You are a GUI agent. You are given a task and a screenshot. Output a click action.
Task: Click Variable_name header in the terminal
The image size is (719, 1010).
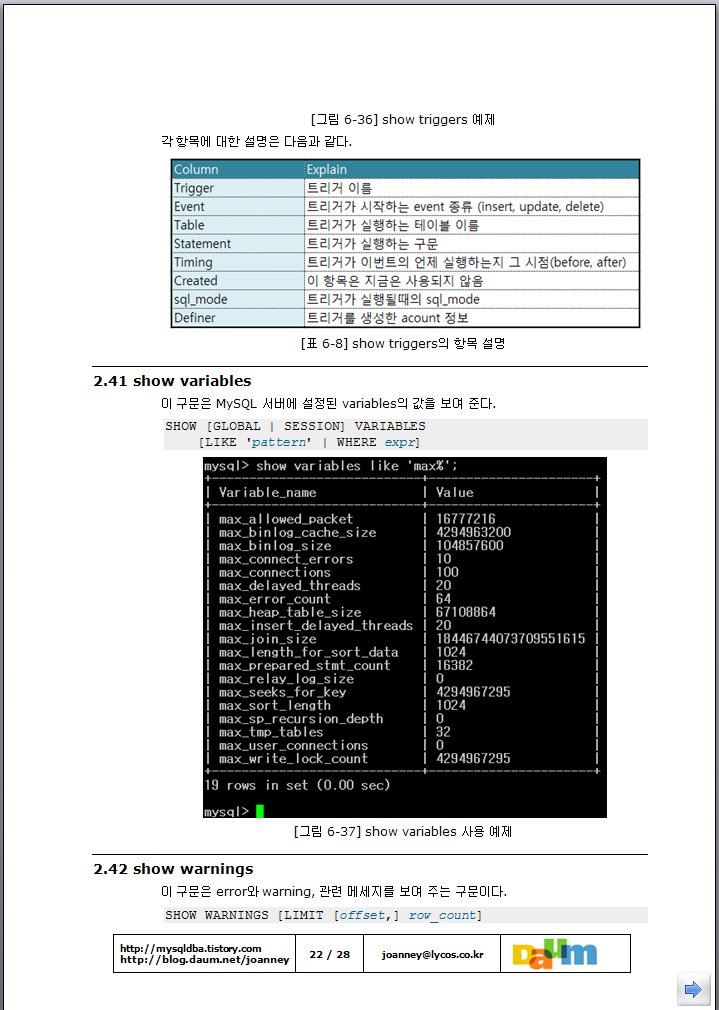267,493
